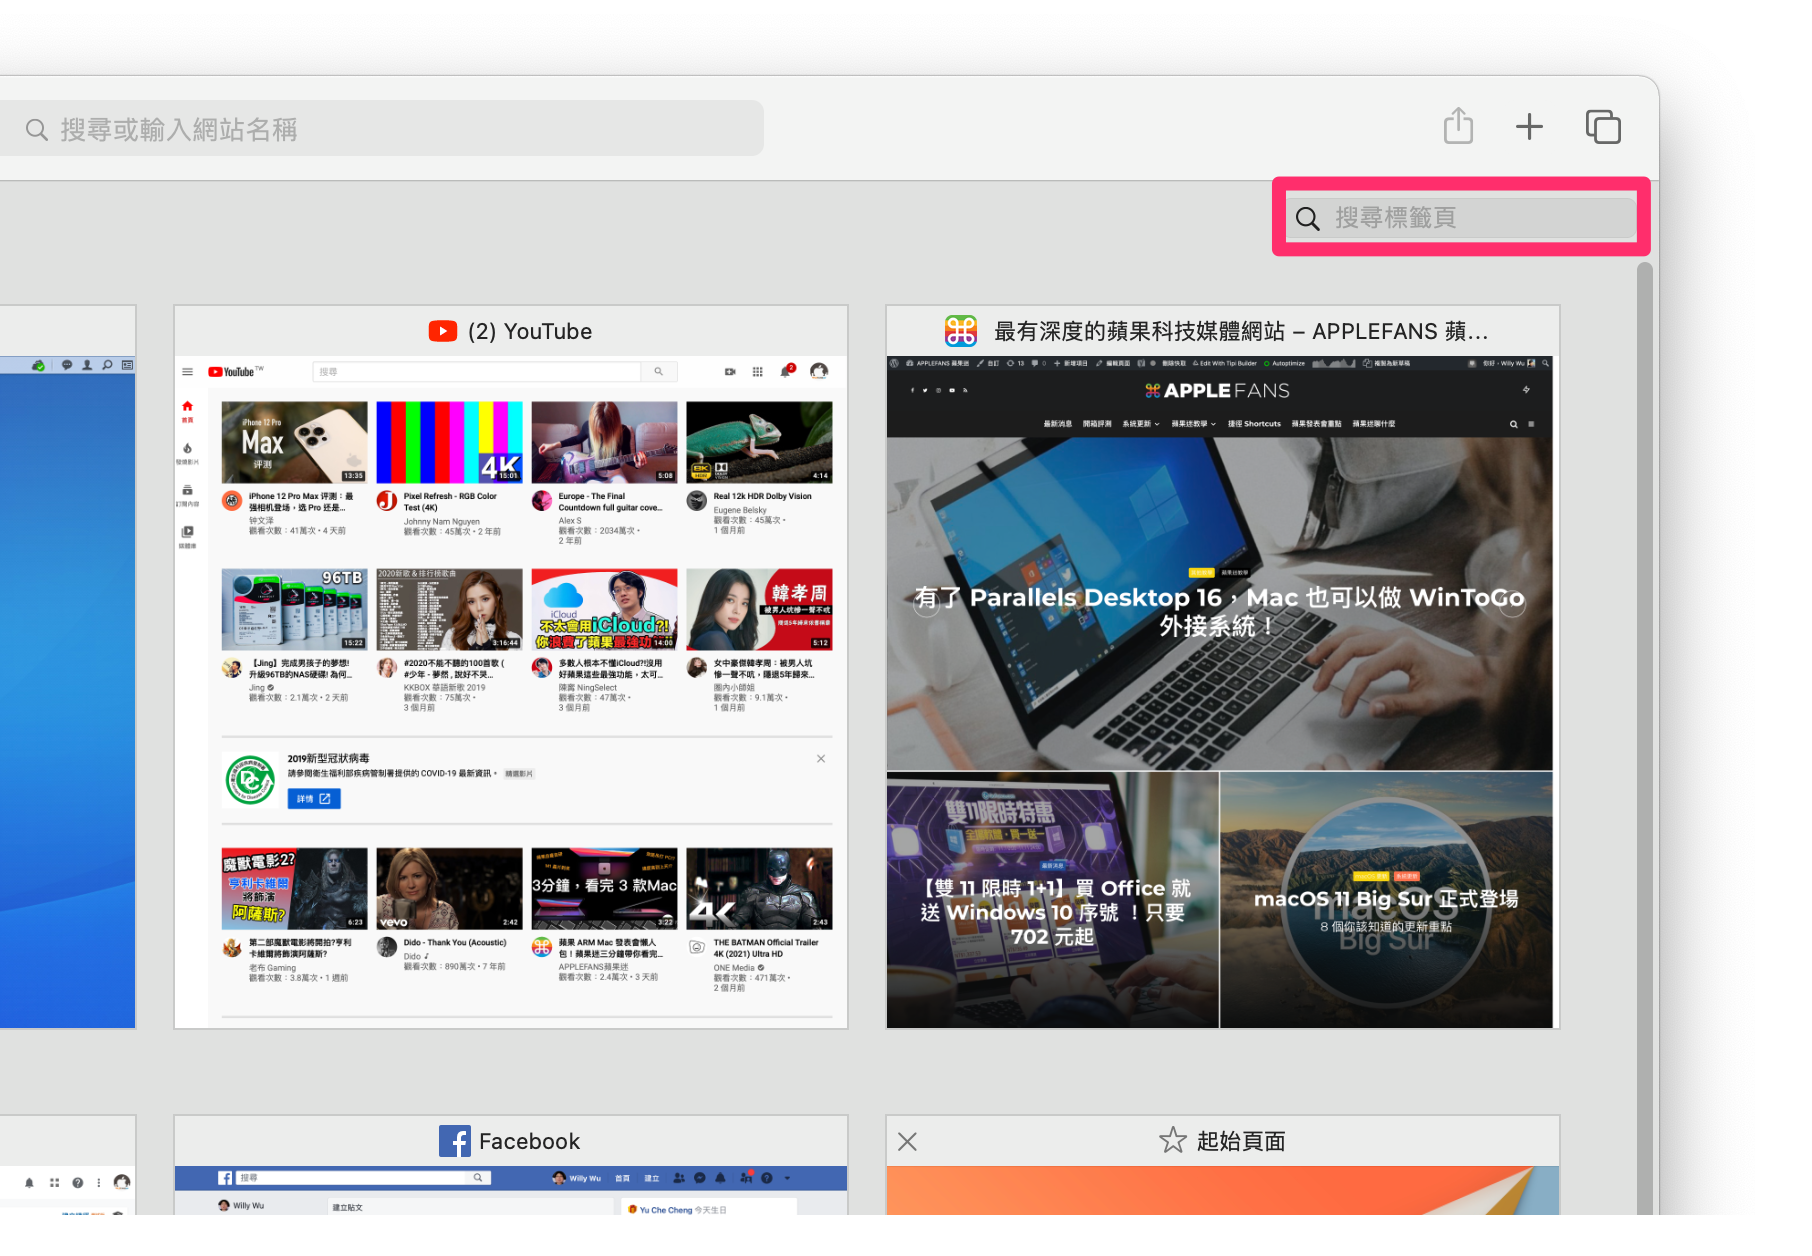Click the notification bell in YouTube preview
Screen dimensions: 1812x1256
coord(787,371)
